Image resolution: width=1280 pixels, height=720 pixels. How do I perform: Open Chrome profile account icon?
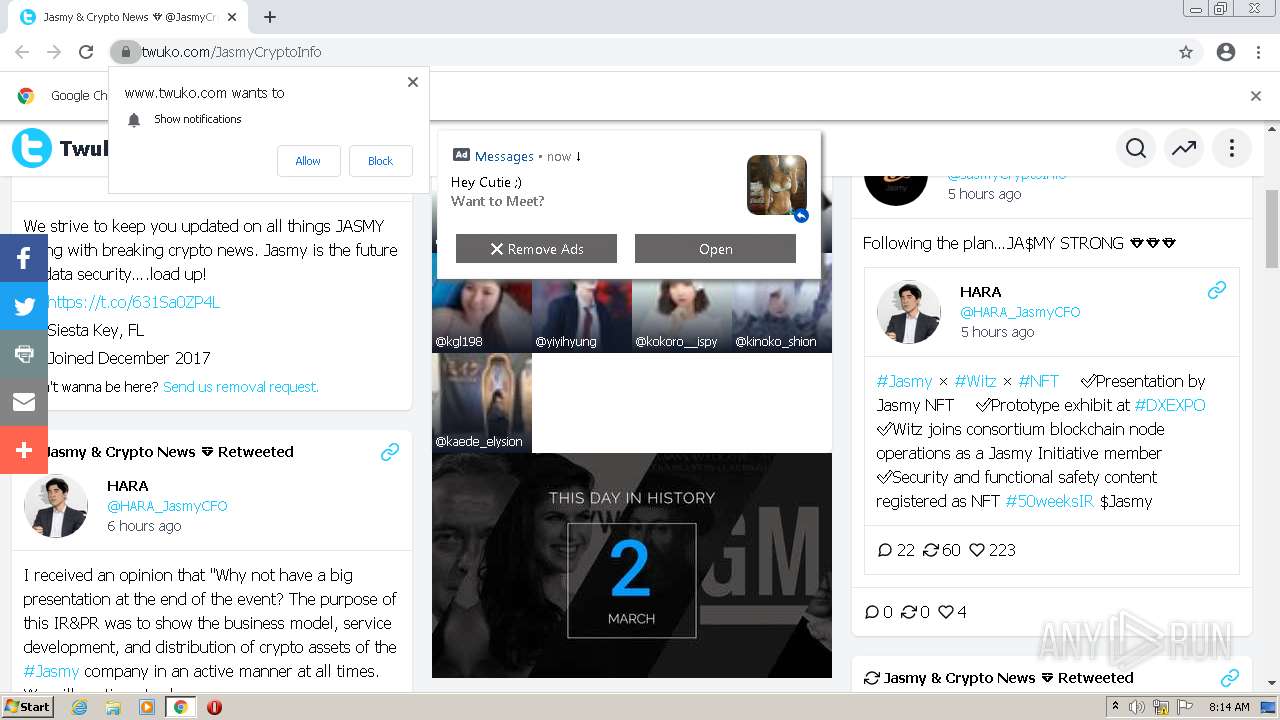click(x=1226, y=52)
